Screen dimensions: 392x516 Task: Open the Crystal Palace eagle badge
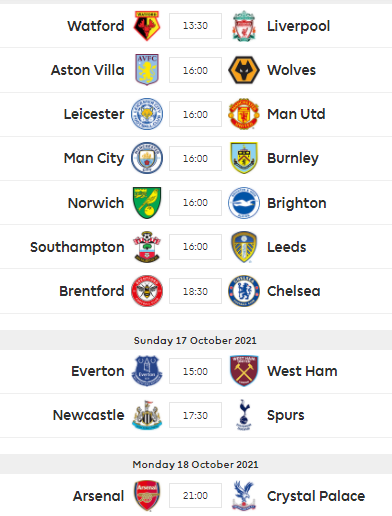[x=244, y=496]
